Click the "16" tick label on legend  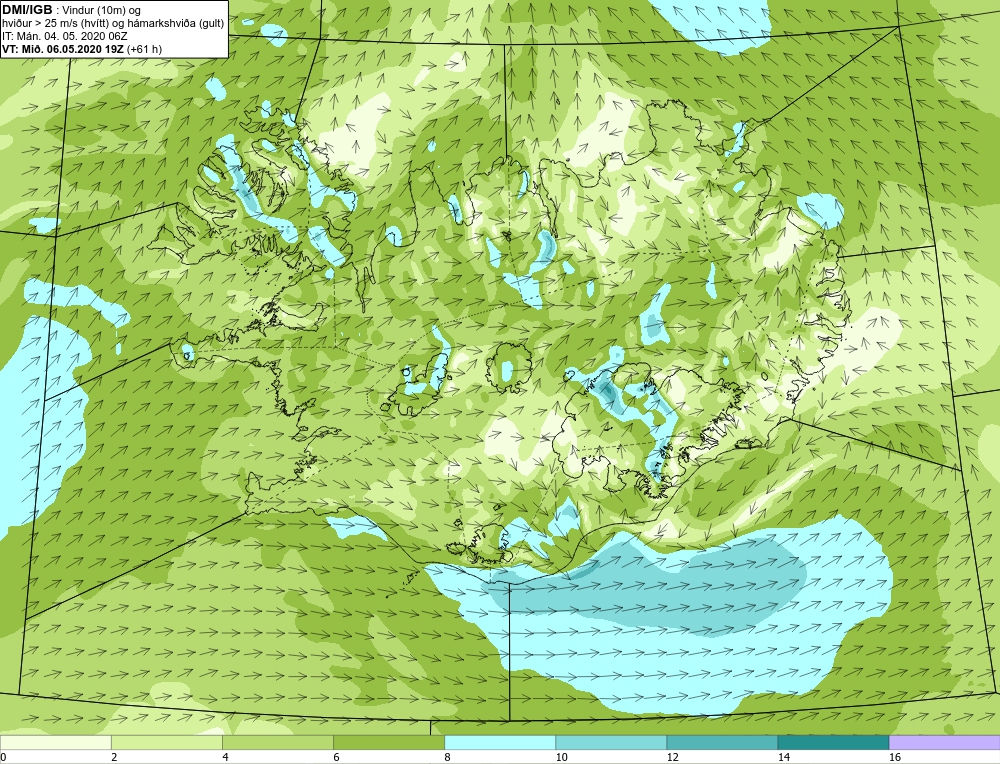pos(894,757)
